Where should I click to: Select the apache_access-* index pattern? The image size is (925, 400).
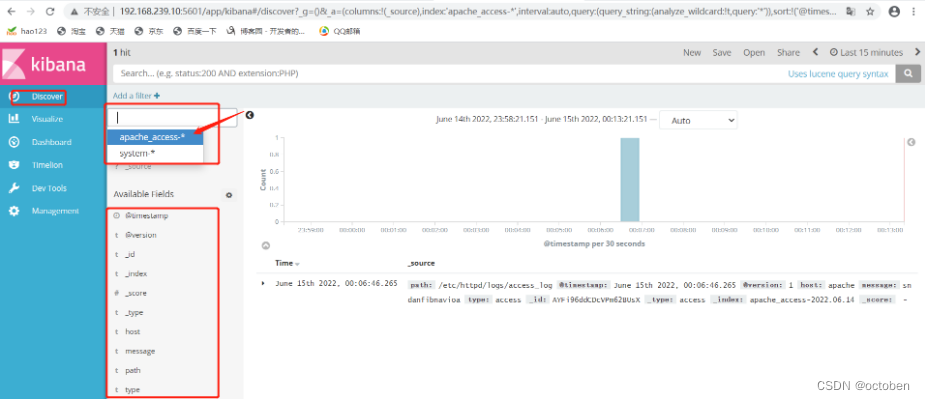[155, 137]
